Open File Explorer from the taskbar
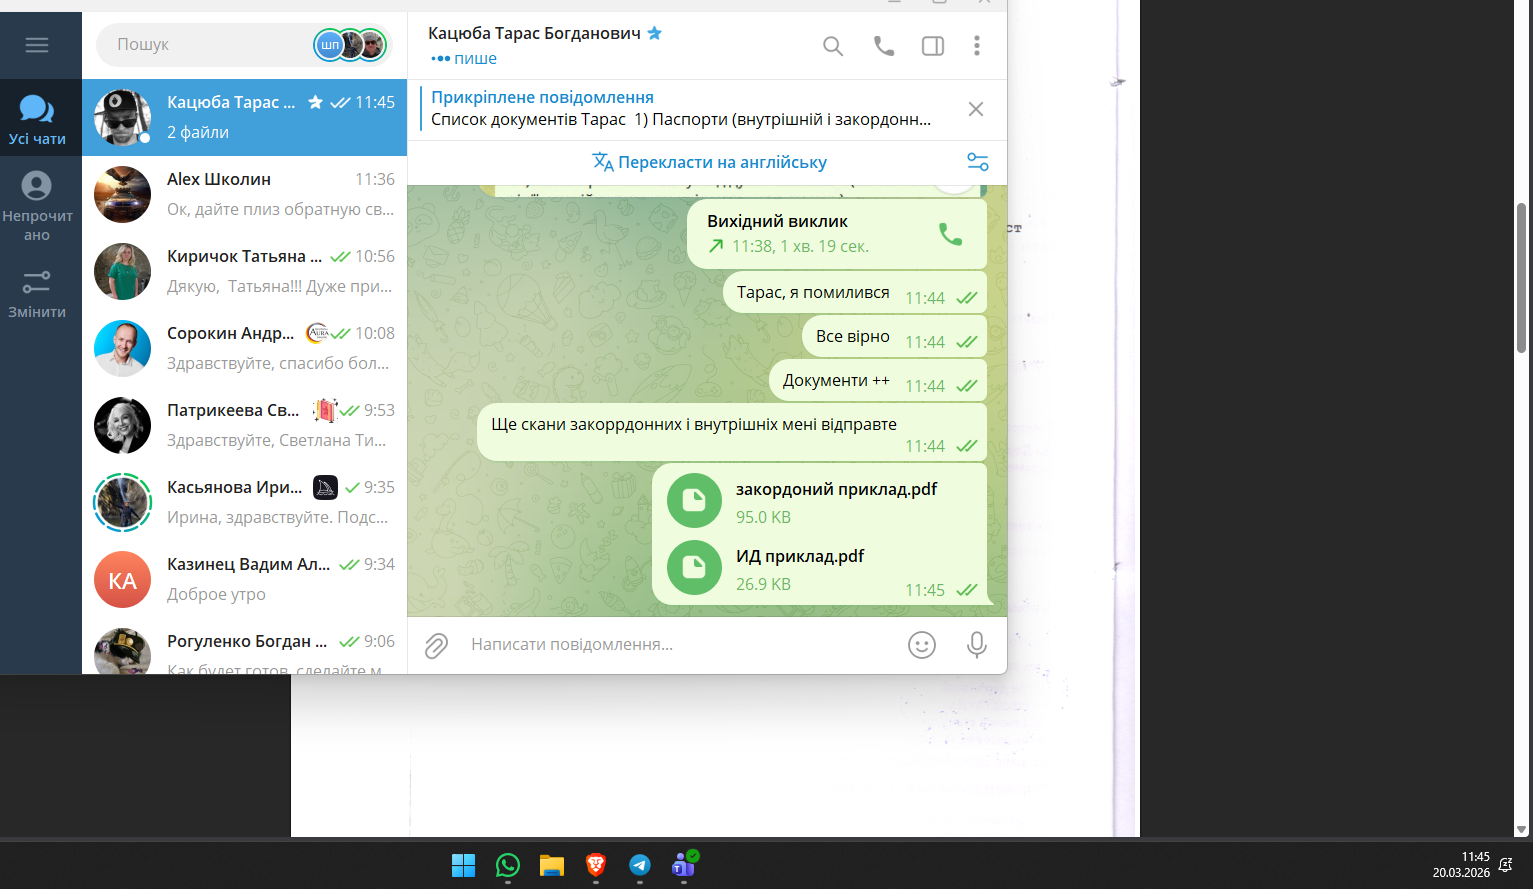Image resolution: width=1533 pixels, height=889 pixels. (552, 865)
